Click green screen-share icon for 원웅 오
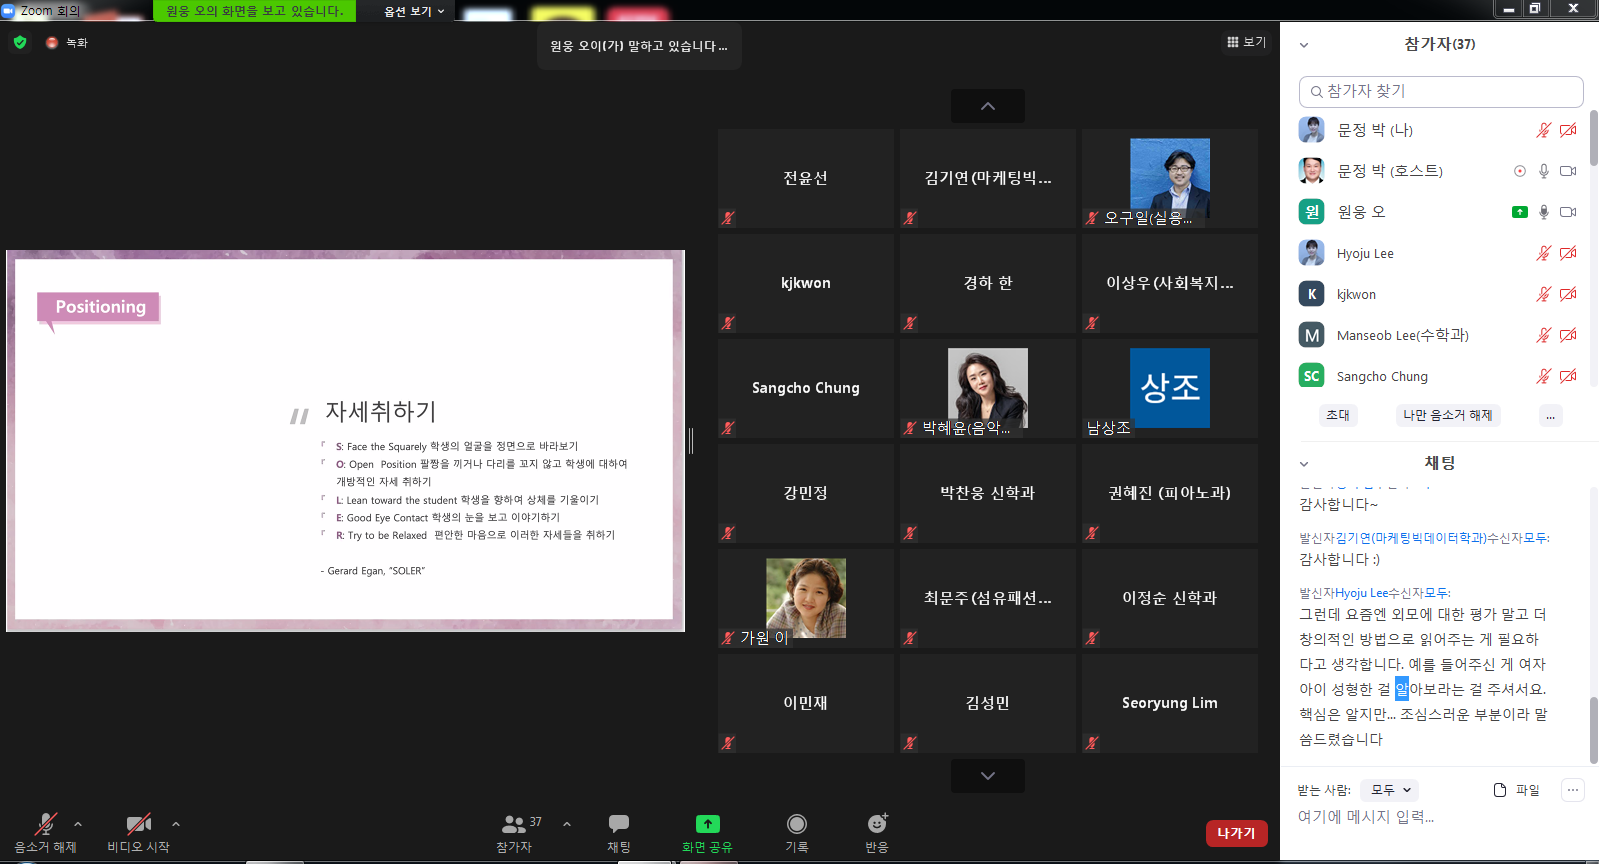 pyautogui.click(x=1520, y=212)
